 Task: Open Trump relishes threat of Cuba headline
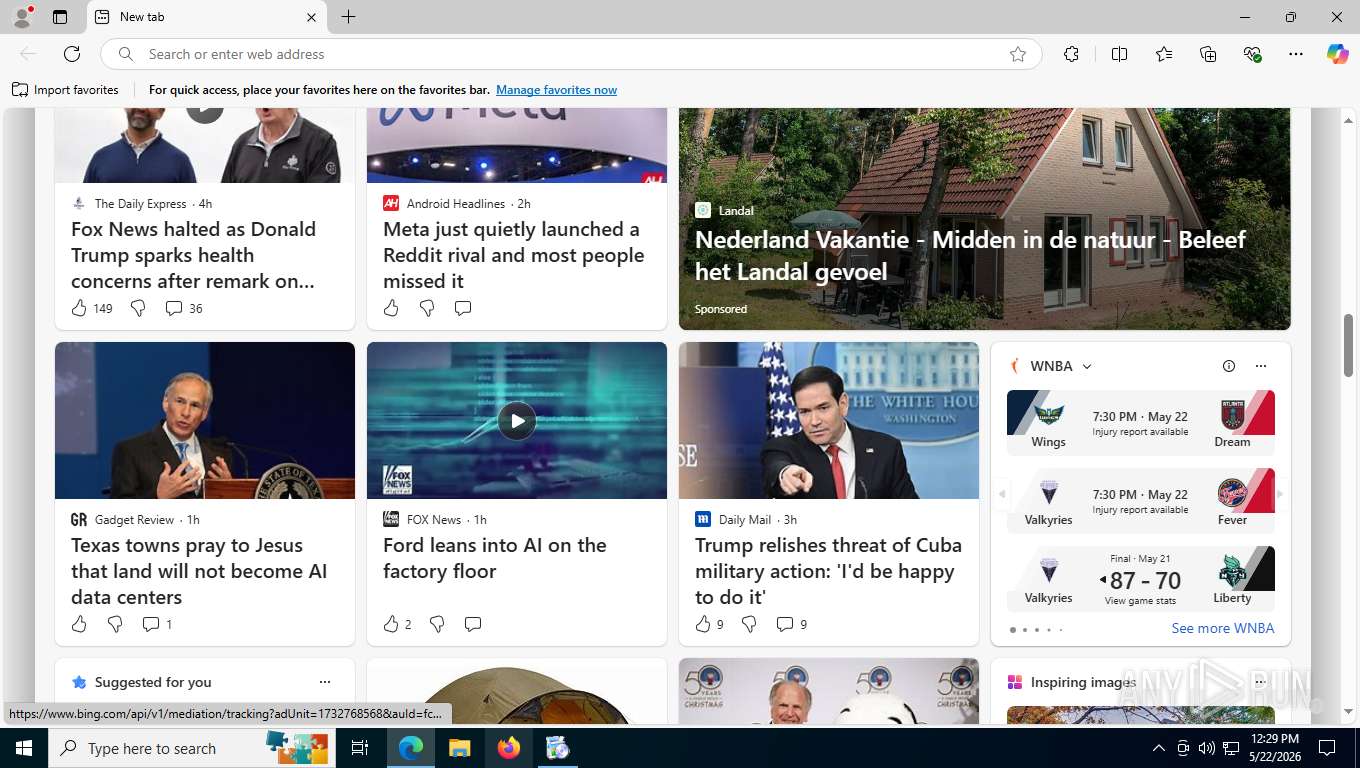click(828, 571)
